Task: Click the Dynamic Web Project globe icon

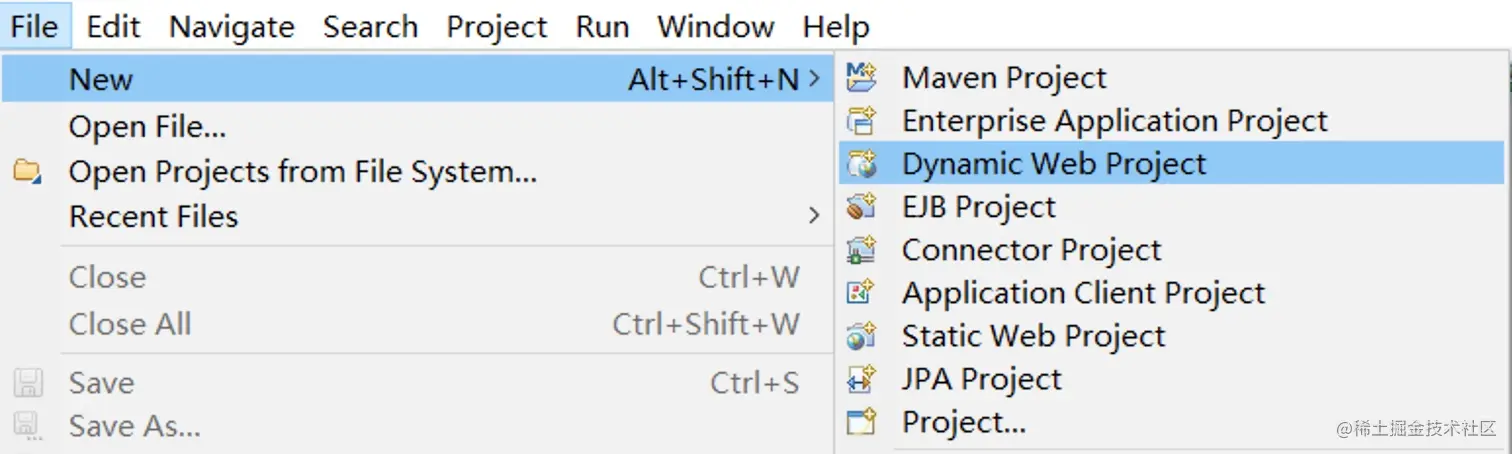Action: point(861,163)
